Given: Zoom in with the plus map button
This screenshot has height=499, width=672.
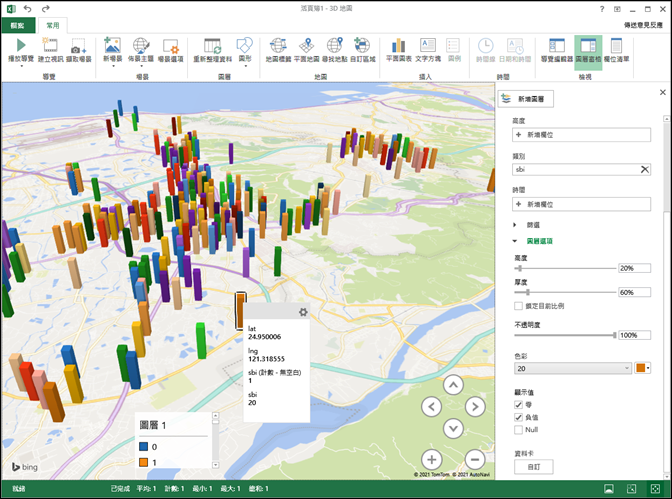Looking at the screenshot, I should (432, 460).
